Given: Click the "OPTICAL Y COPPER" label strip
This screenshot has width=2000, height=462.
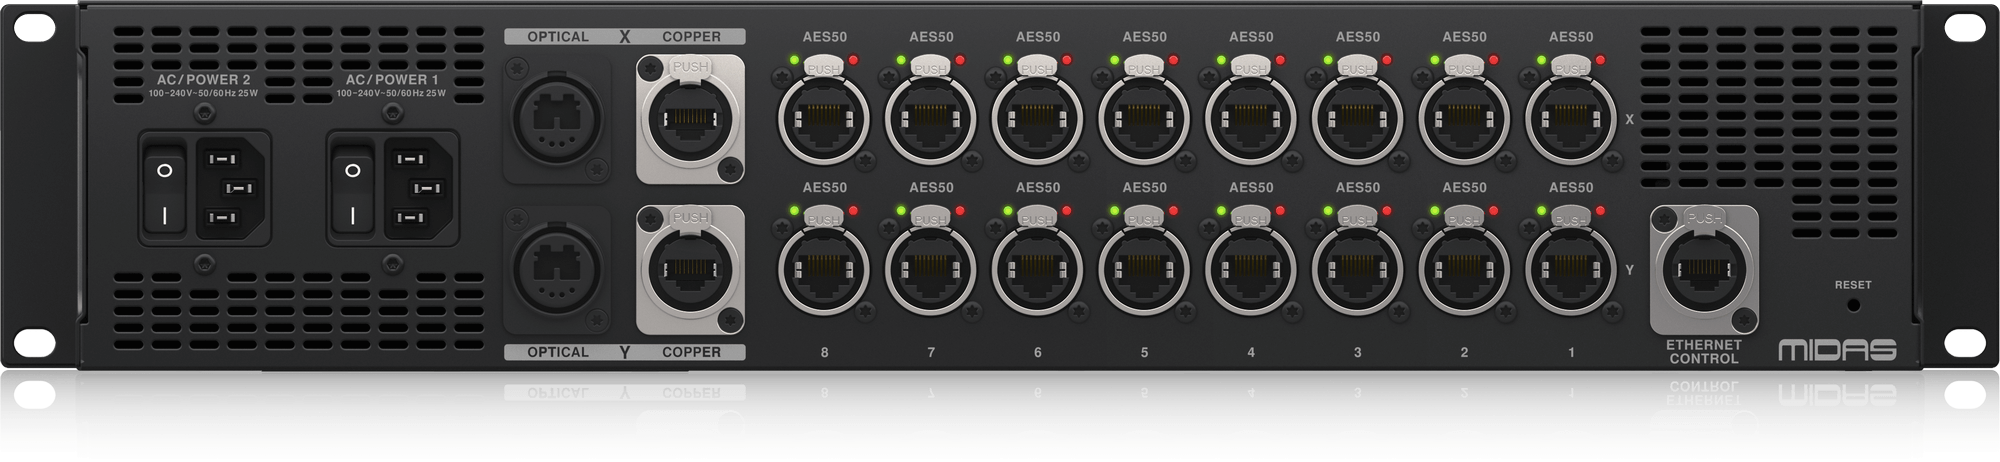Looking at the screenshot, I should tap(625, 352).
